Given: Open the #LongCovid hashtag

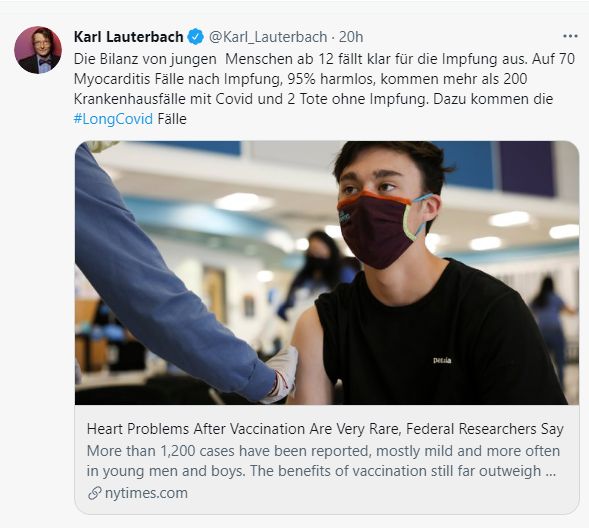Looking at the screenshot, I should [113, 119].
